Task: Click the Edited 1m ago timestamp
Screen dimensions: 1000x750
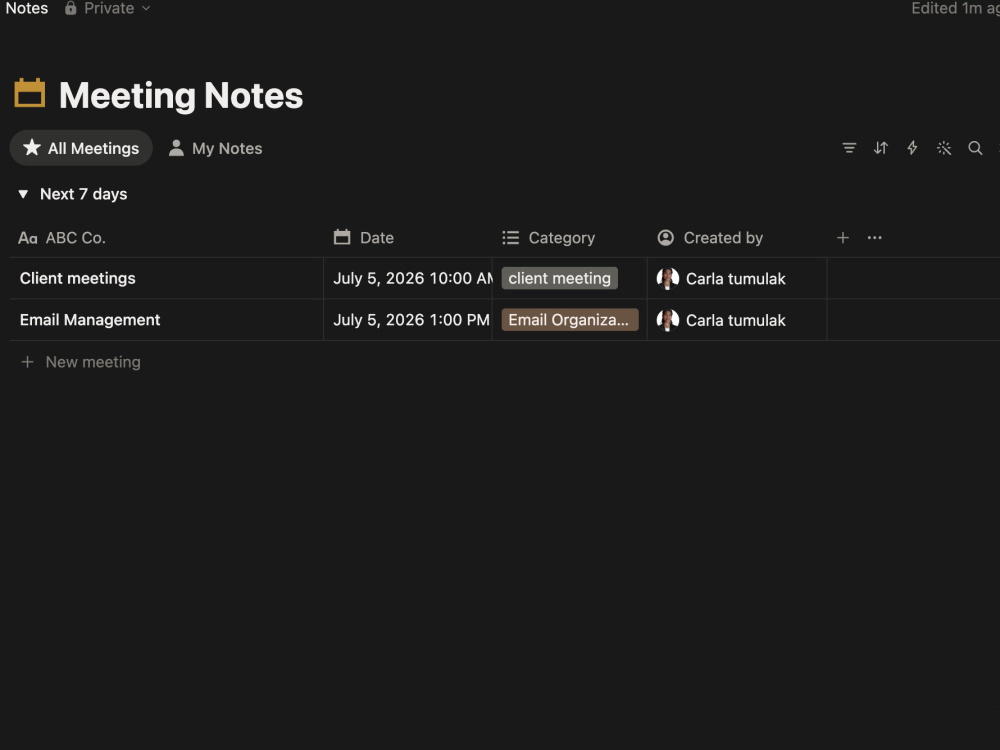Action: pyautogui.click(x=955, y=8)
